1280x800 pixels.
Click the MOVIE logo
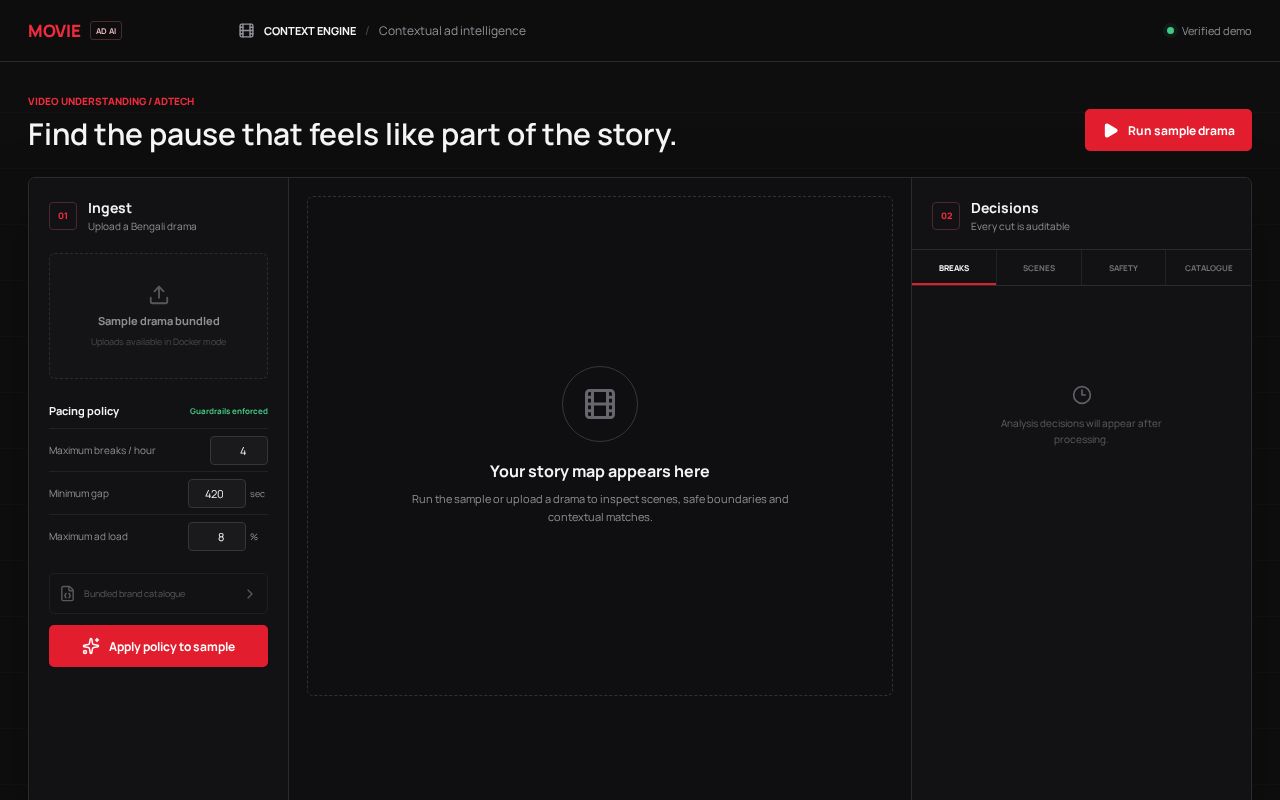[x=54, y=31]
